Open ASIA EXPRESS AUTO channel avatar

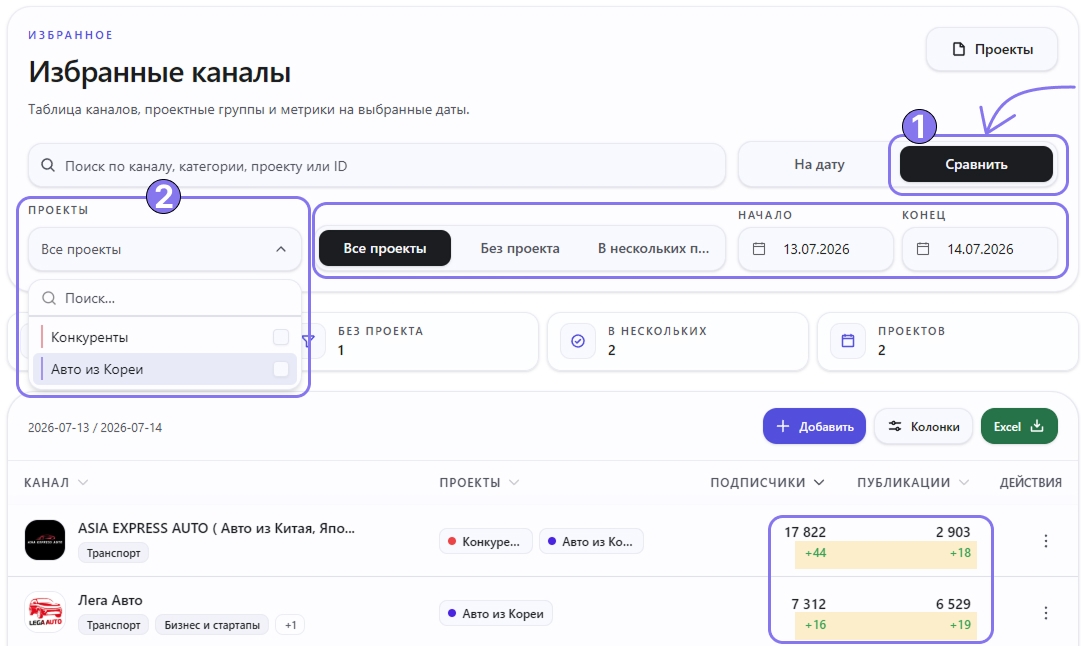pyautogui.click(x=45, y=540)
